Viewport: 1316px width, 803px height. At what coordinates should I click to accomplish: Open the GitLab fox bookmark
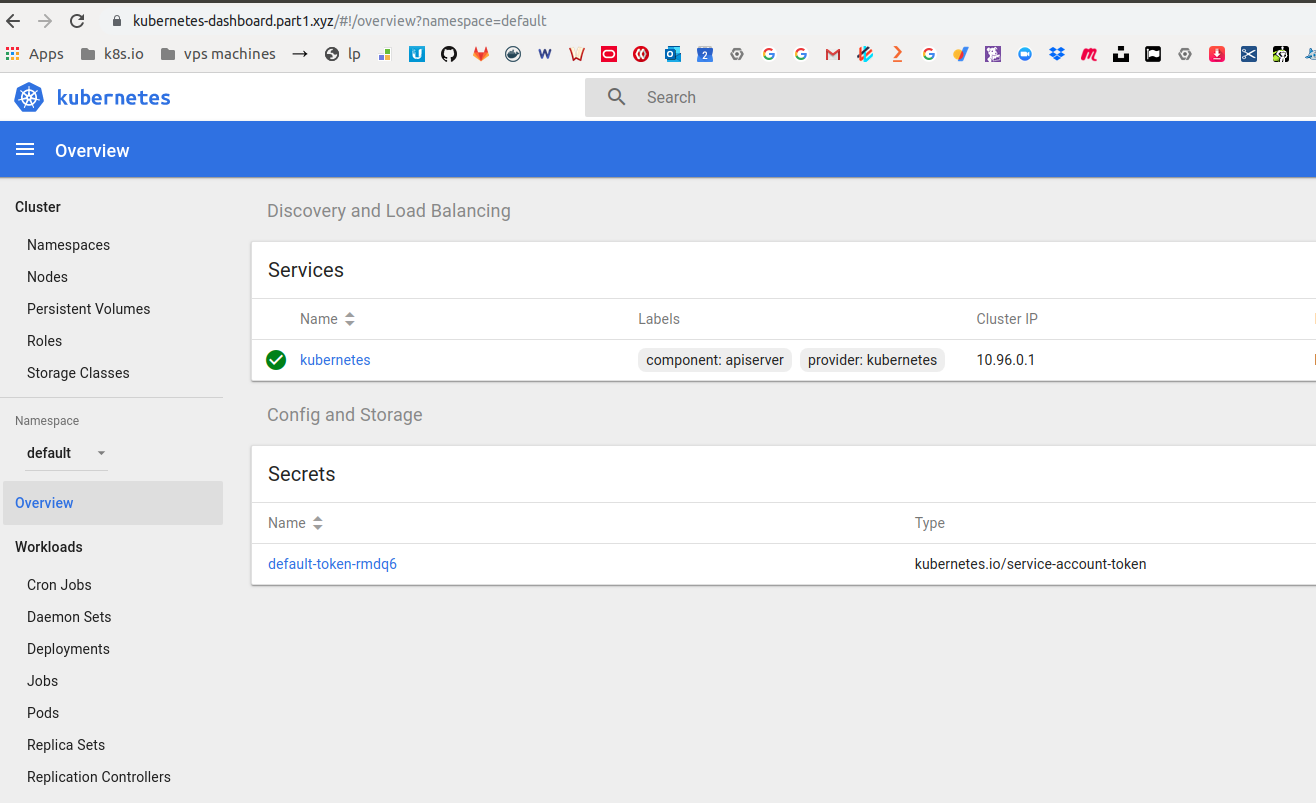click(481, 54)
